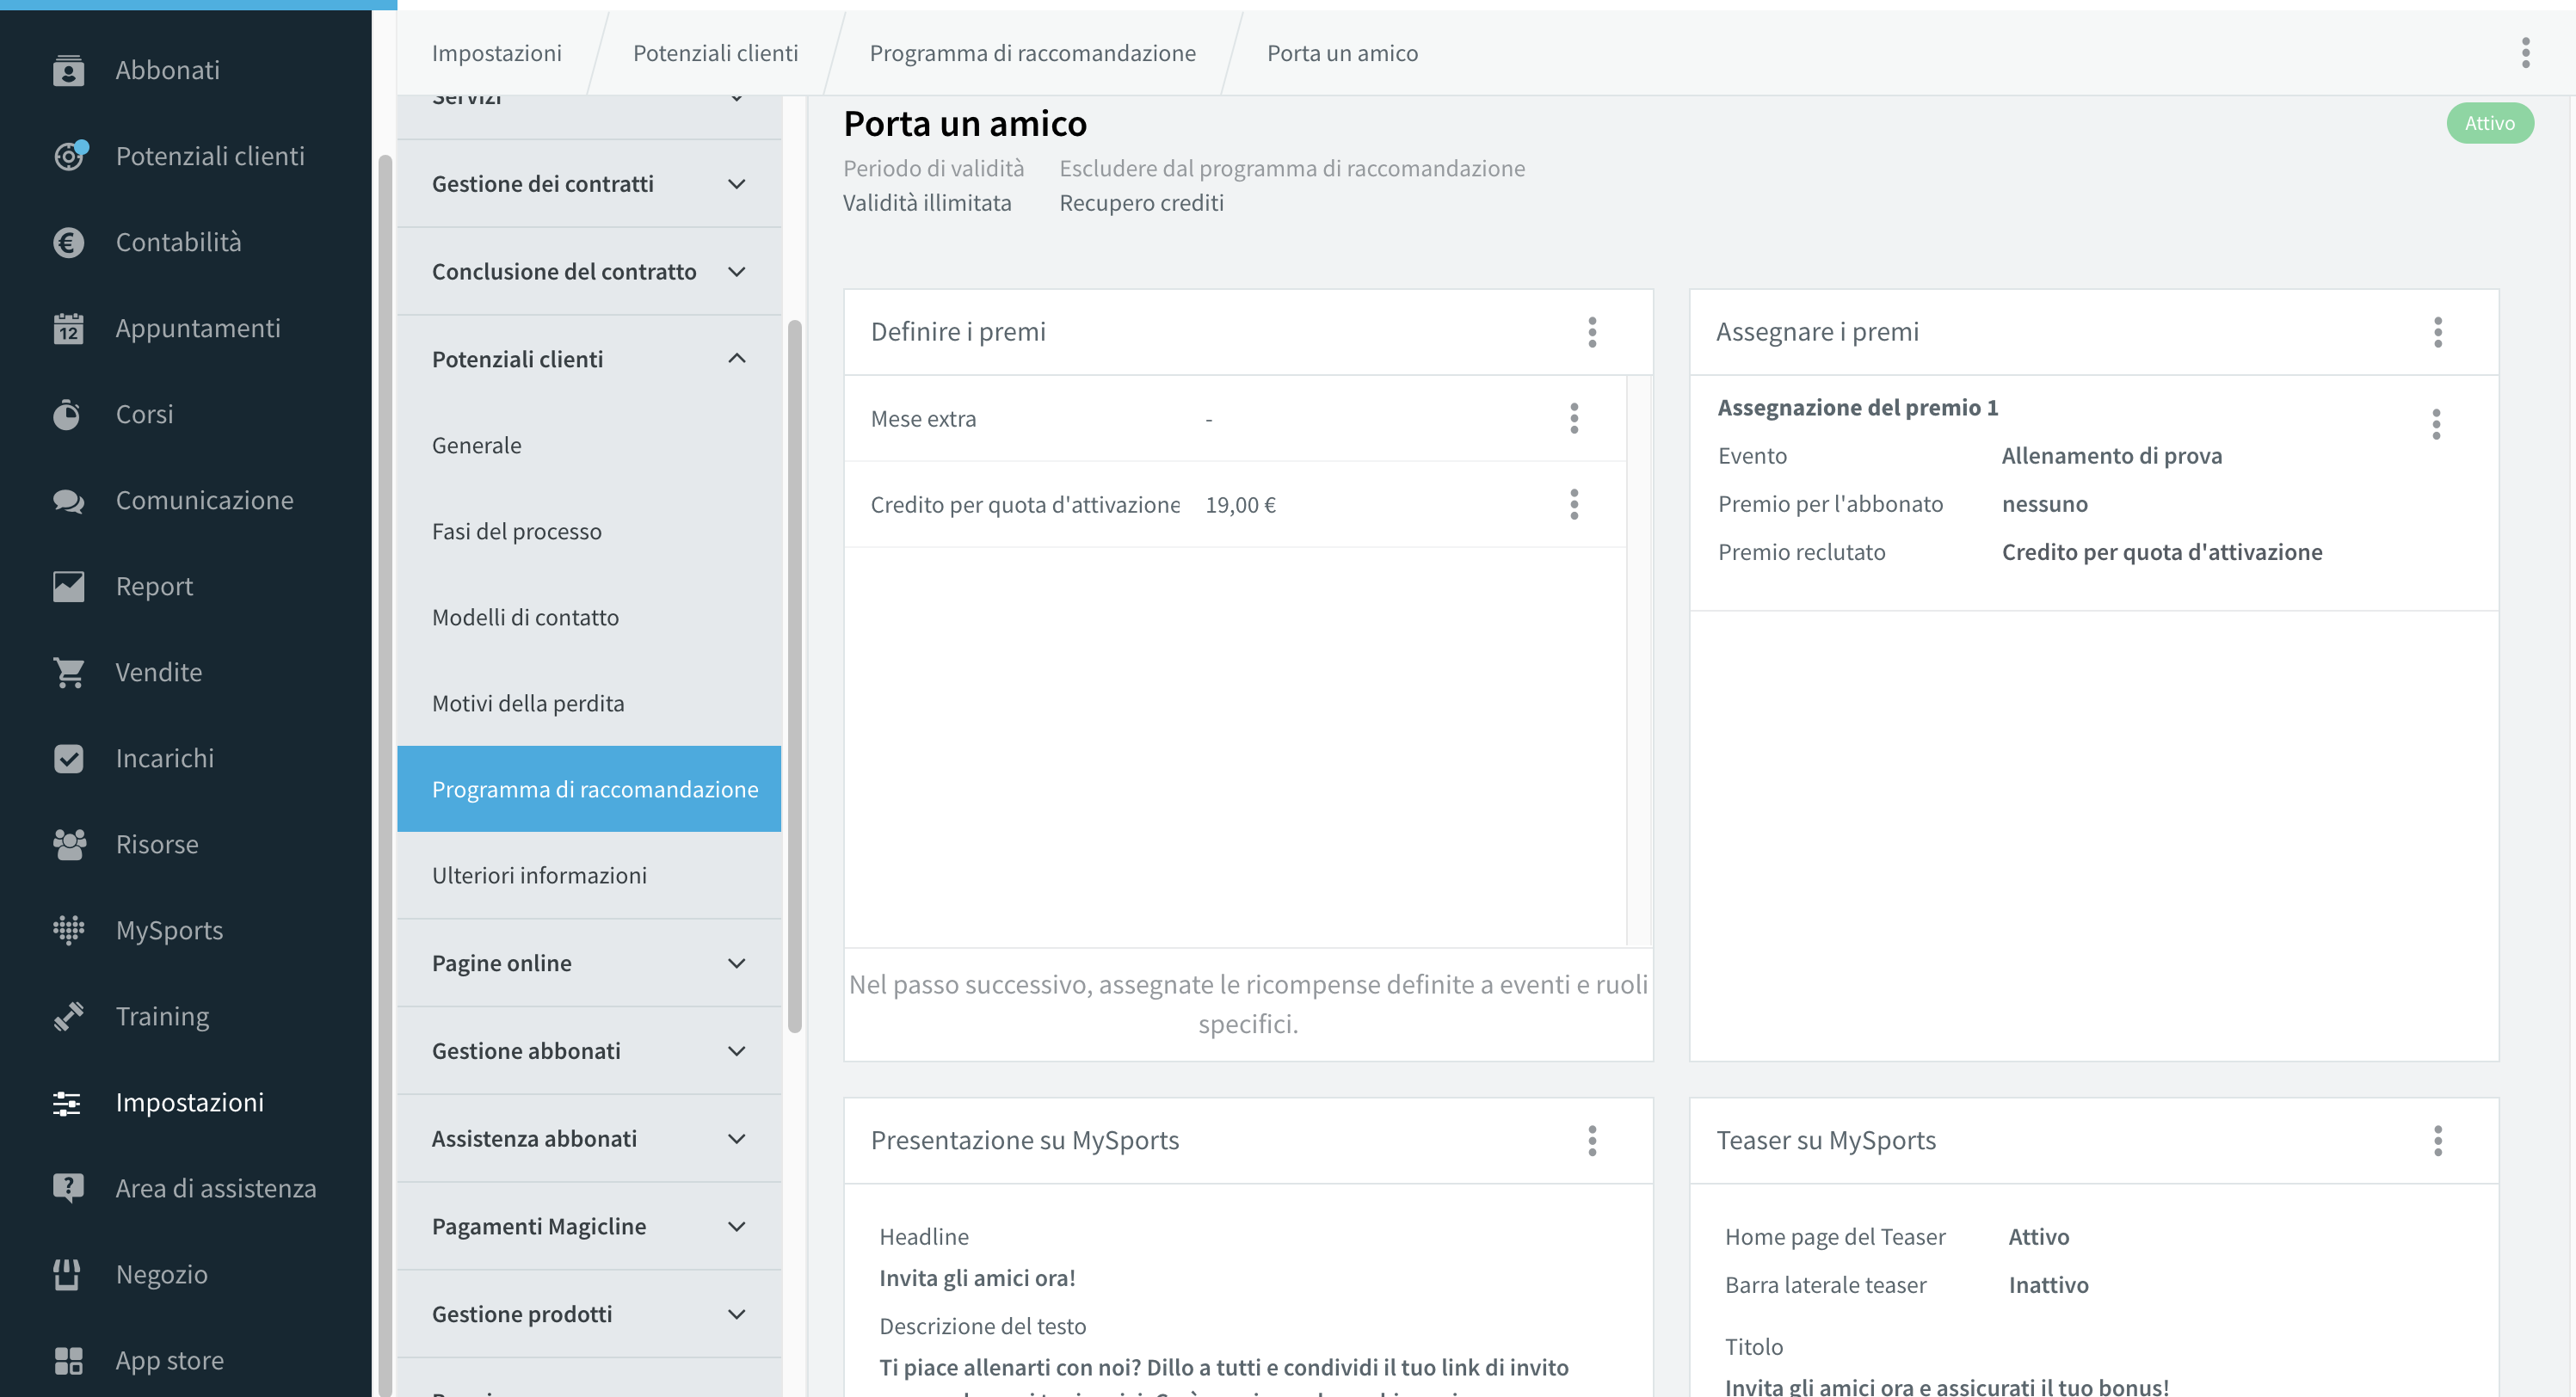Go to Programma di raccomandazione breadcrumb
The width and height of the screenshot is (2576, 1397).
pos(1032,53)
